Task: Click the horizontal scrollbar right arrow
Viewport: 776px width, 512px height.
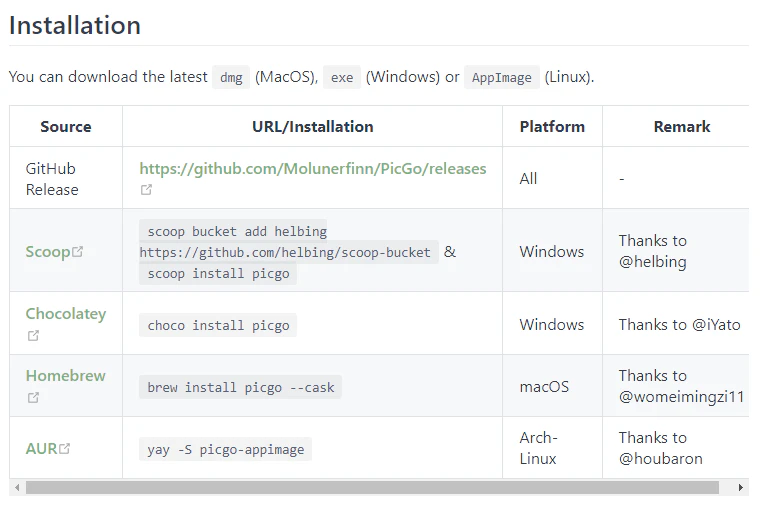Action: point(740,488)
